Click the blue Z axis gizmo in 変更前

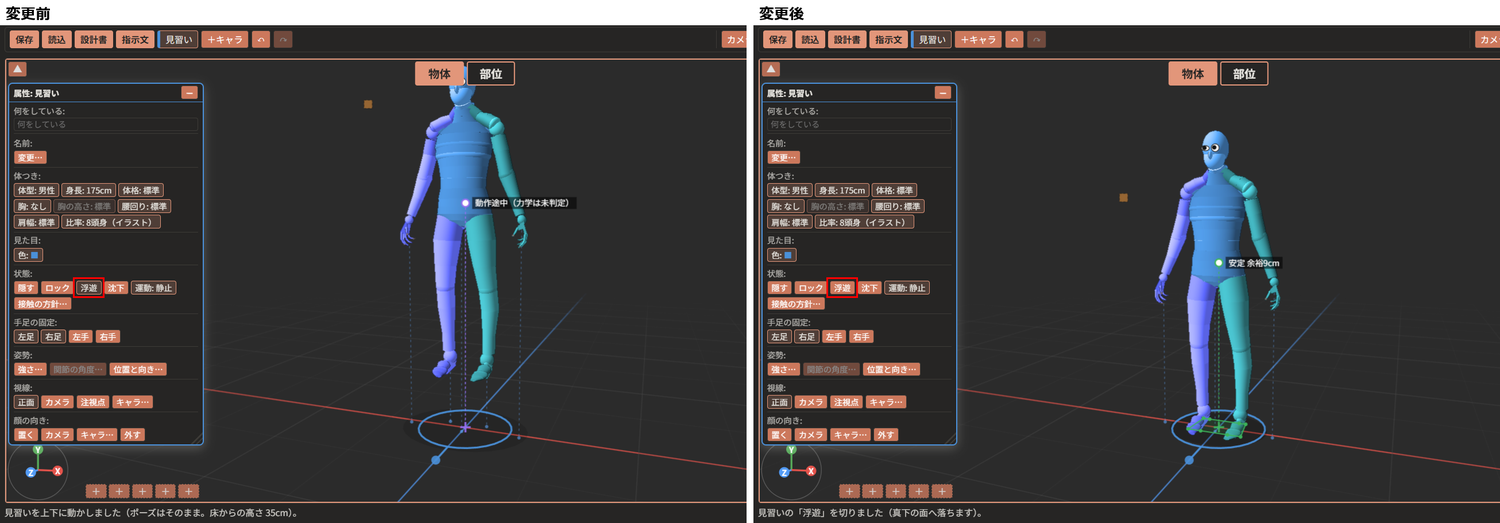point(31,471)
